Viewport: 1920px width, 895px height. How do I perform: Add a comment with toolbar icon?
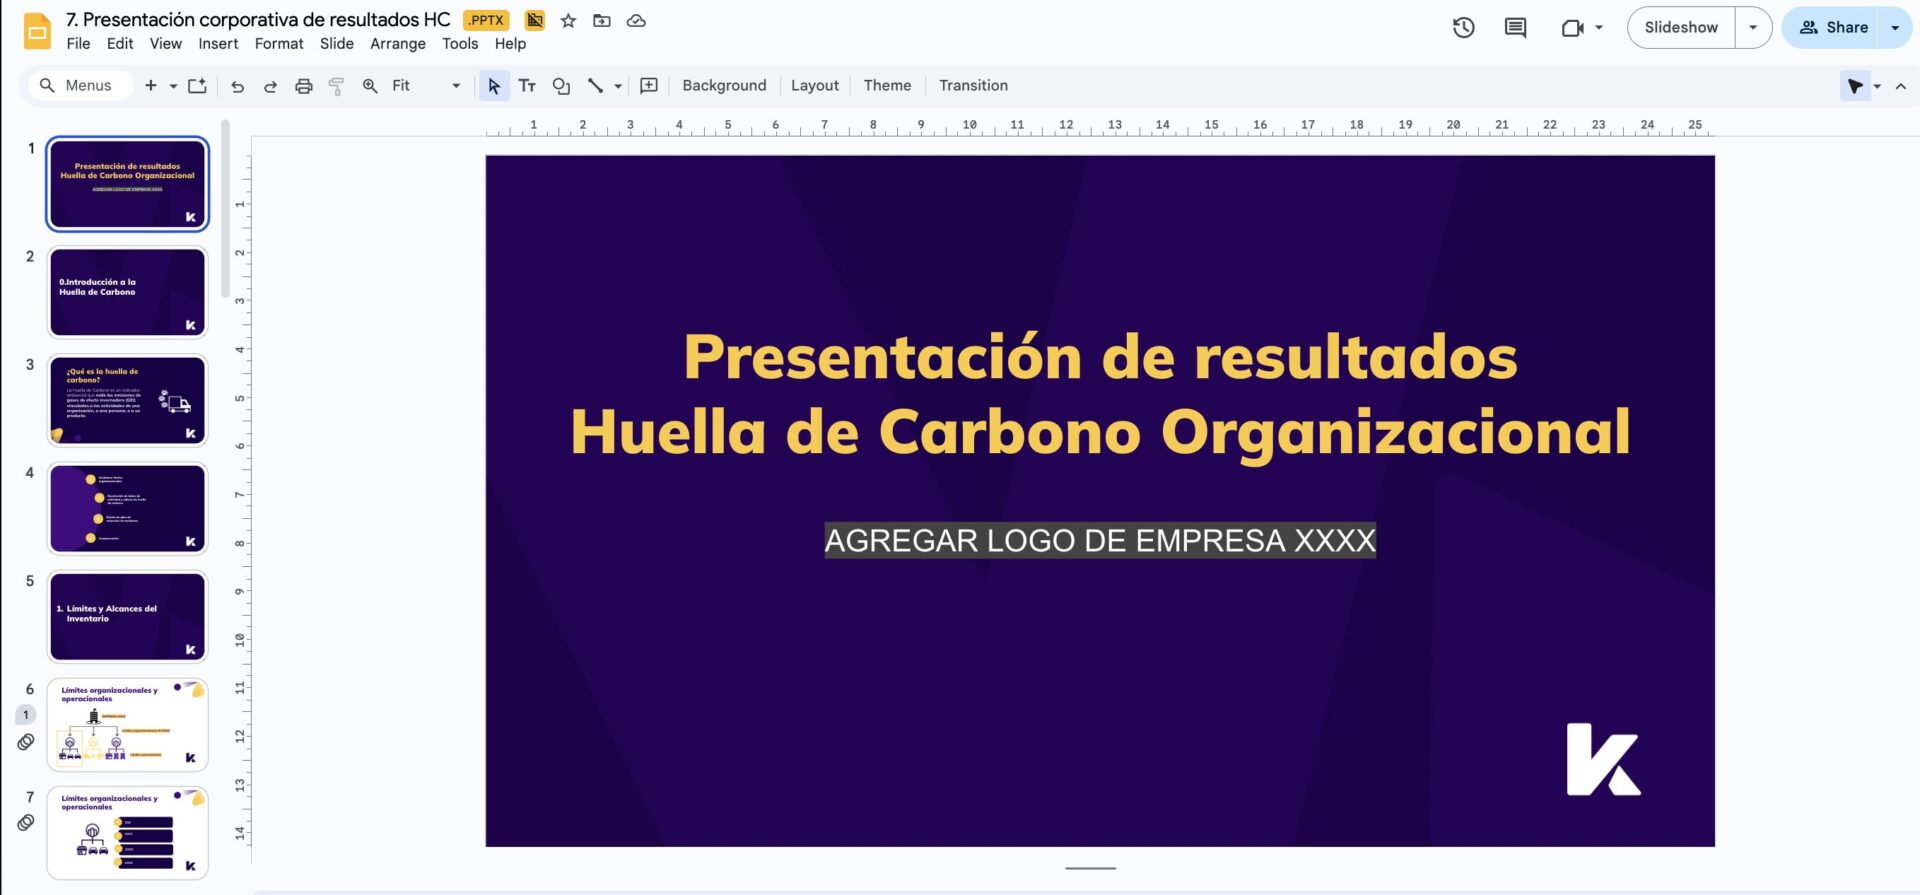[649, 86]
